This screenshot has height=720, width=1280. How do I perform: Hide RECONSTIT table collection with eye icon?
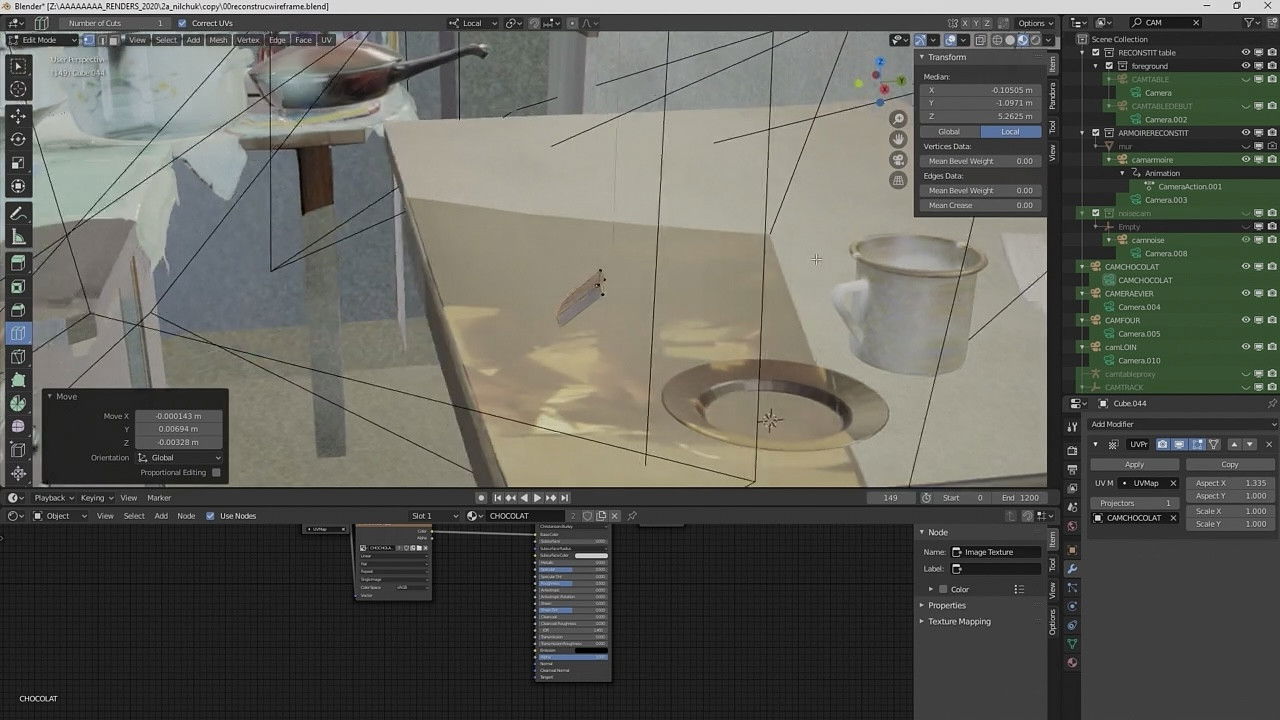1246,52
